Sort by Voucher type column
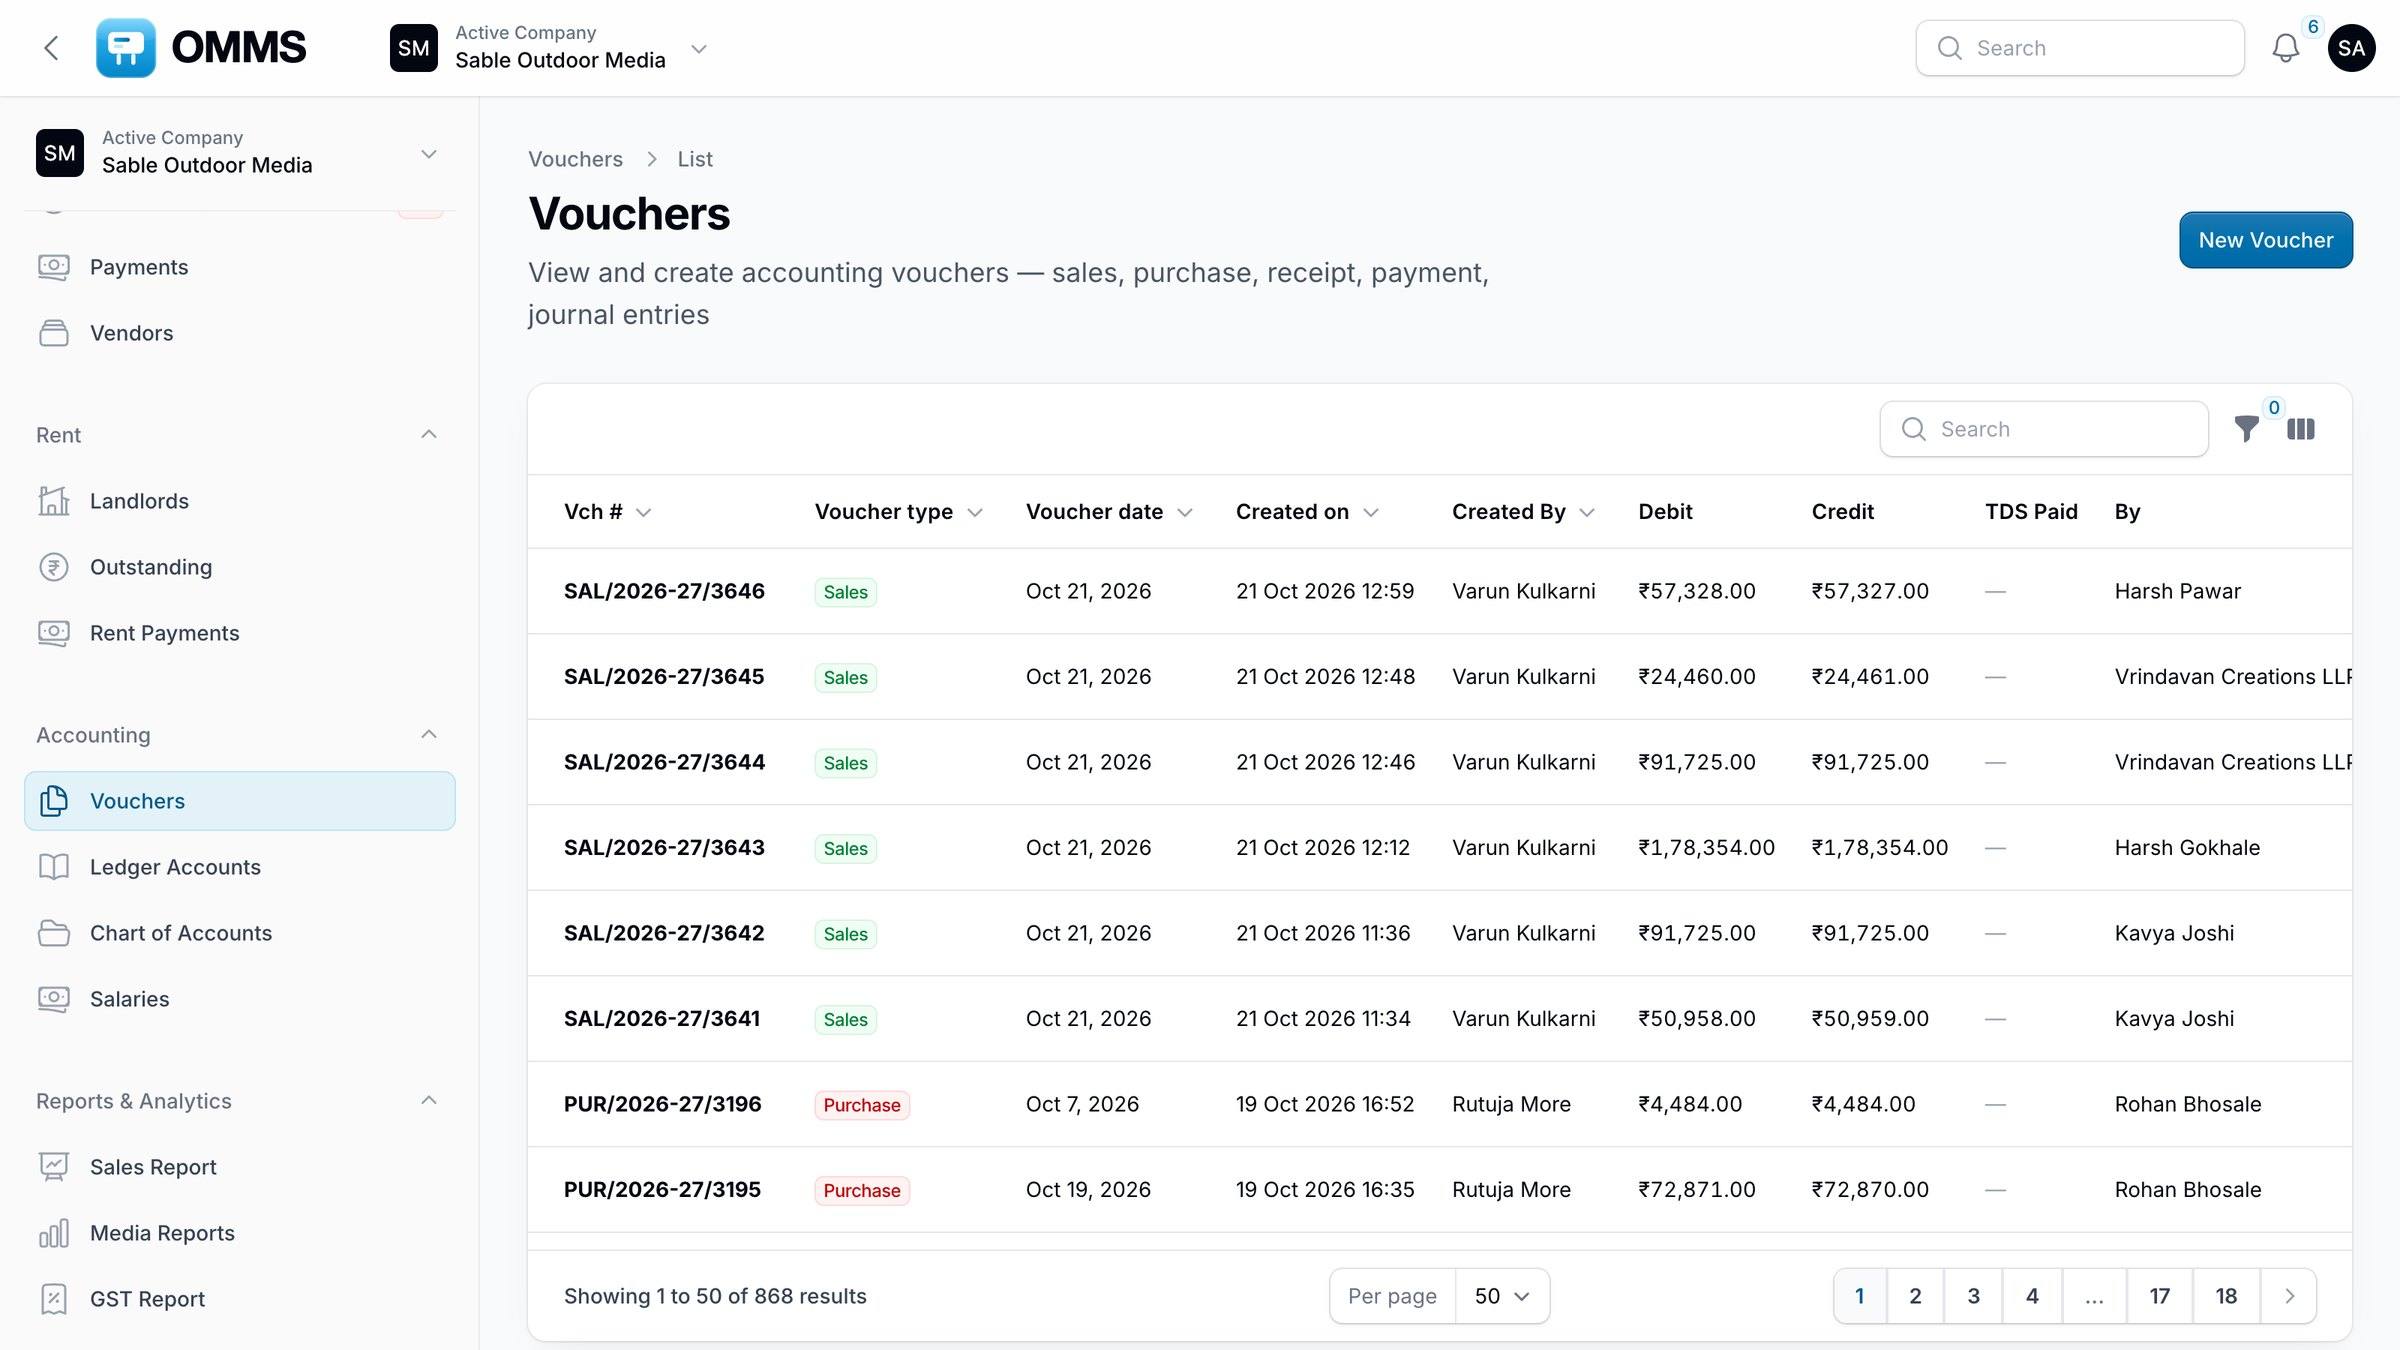 (899, 512)
